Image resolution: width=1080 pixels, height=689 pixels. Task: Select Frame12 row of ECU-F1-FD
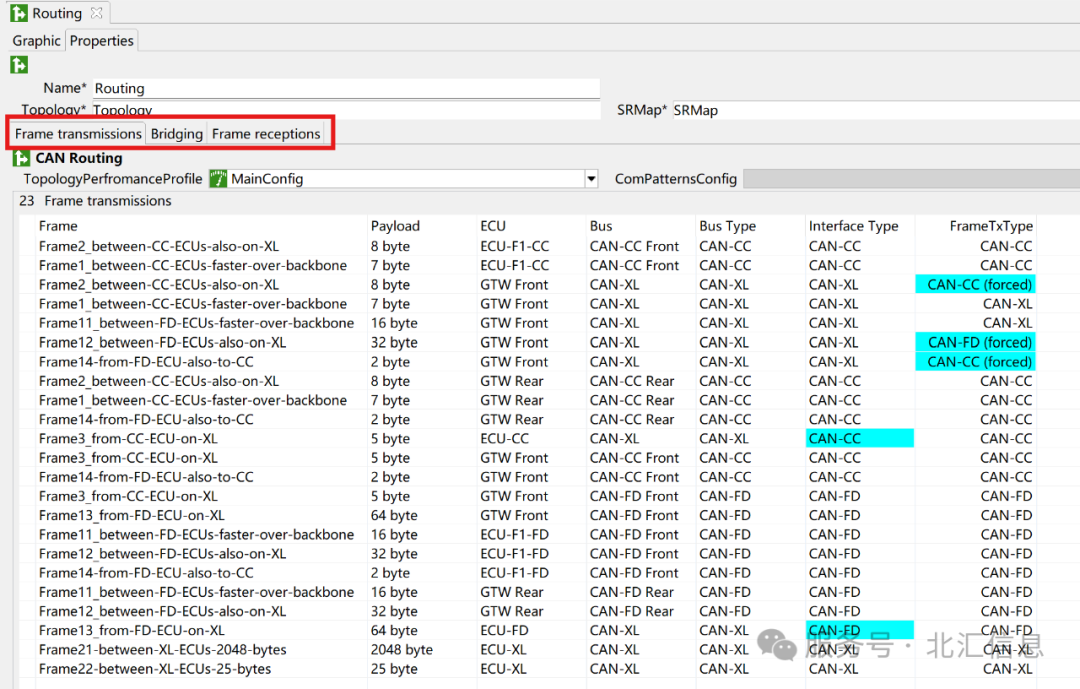[528, 553]
